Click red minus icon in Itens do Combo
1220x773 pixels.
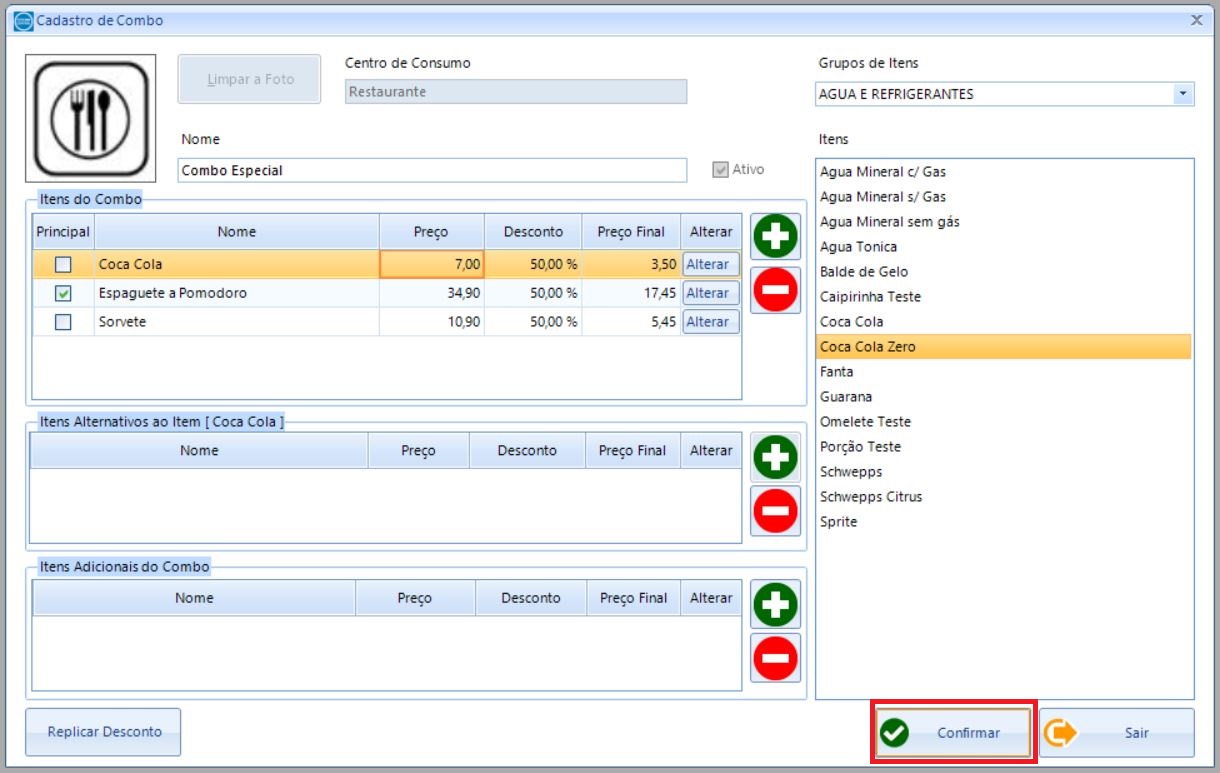pos(776,290)
